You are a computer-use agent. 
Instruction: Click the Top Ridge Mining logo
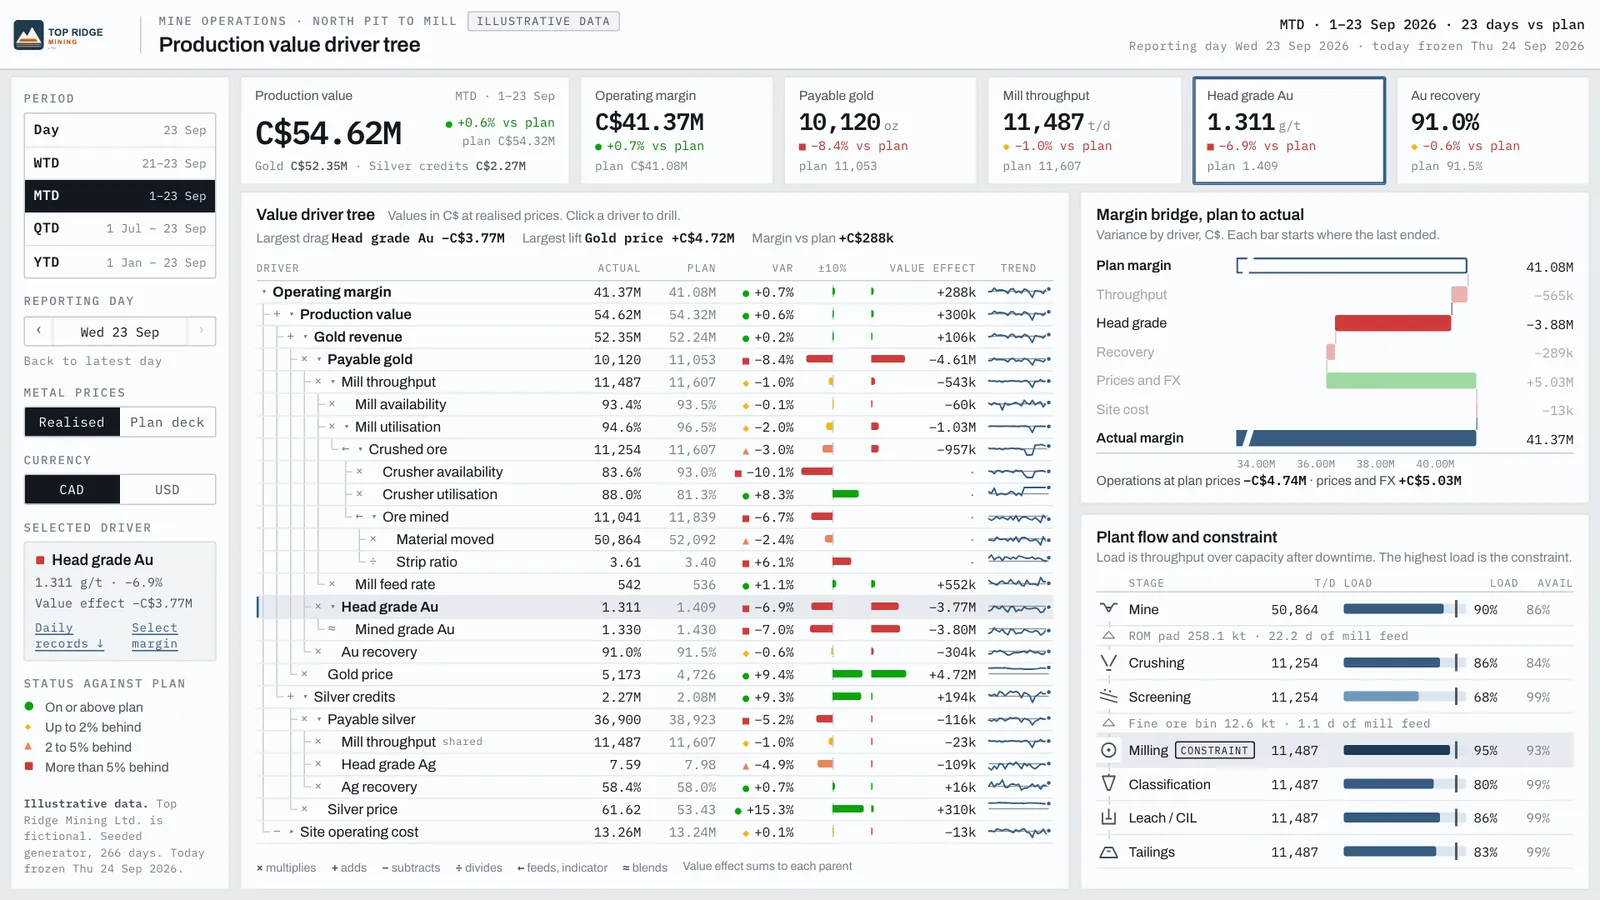[58, 35]
